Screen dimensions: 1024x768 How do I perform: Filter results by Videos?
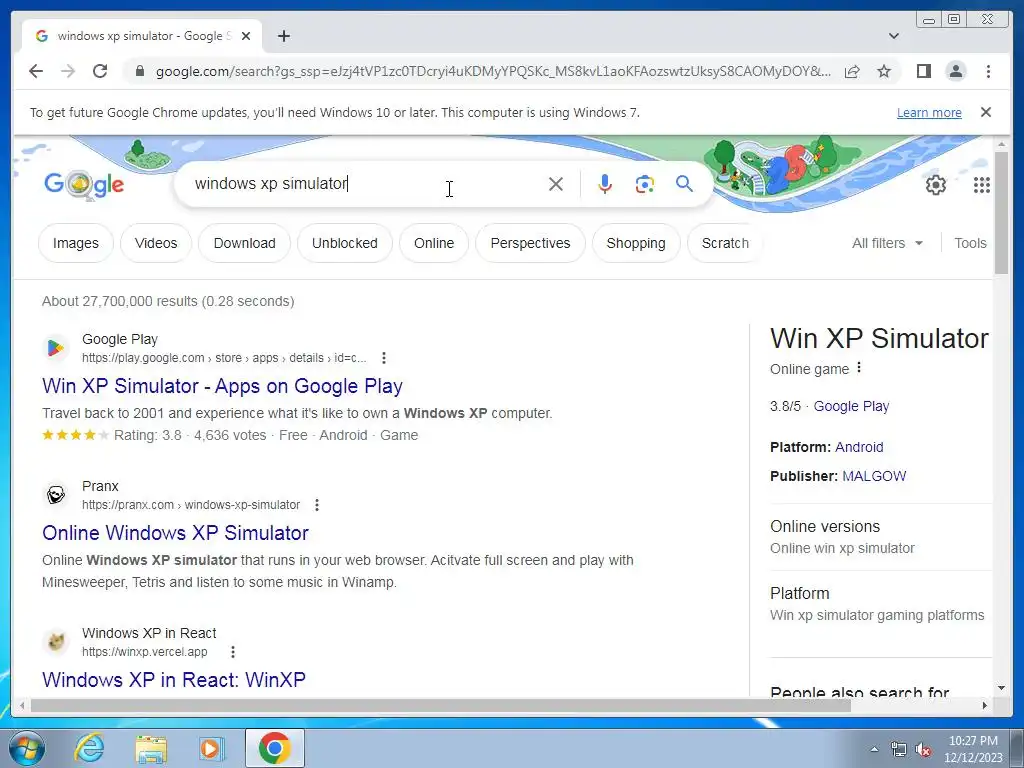155,243
